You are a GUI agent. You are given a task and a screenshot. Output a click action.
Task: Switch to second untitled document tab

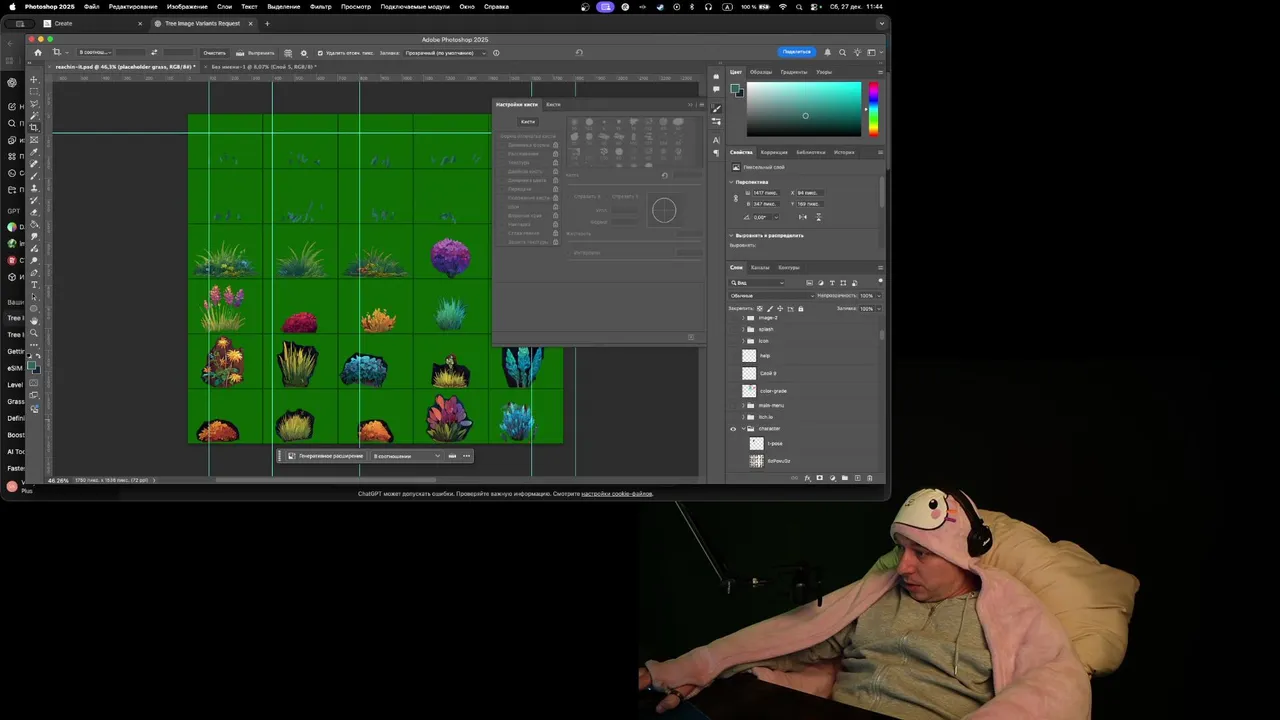[x=262, y=67]
